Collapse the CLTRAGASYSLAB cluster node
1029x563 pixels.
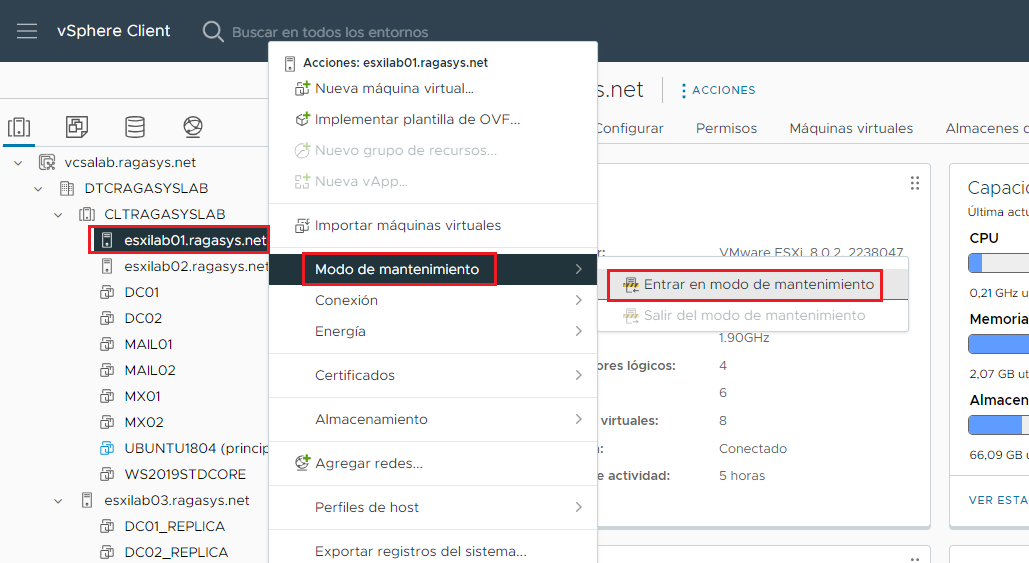click(58, 215)
